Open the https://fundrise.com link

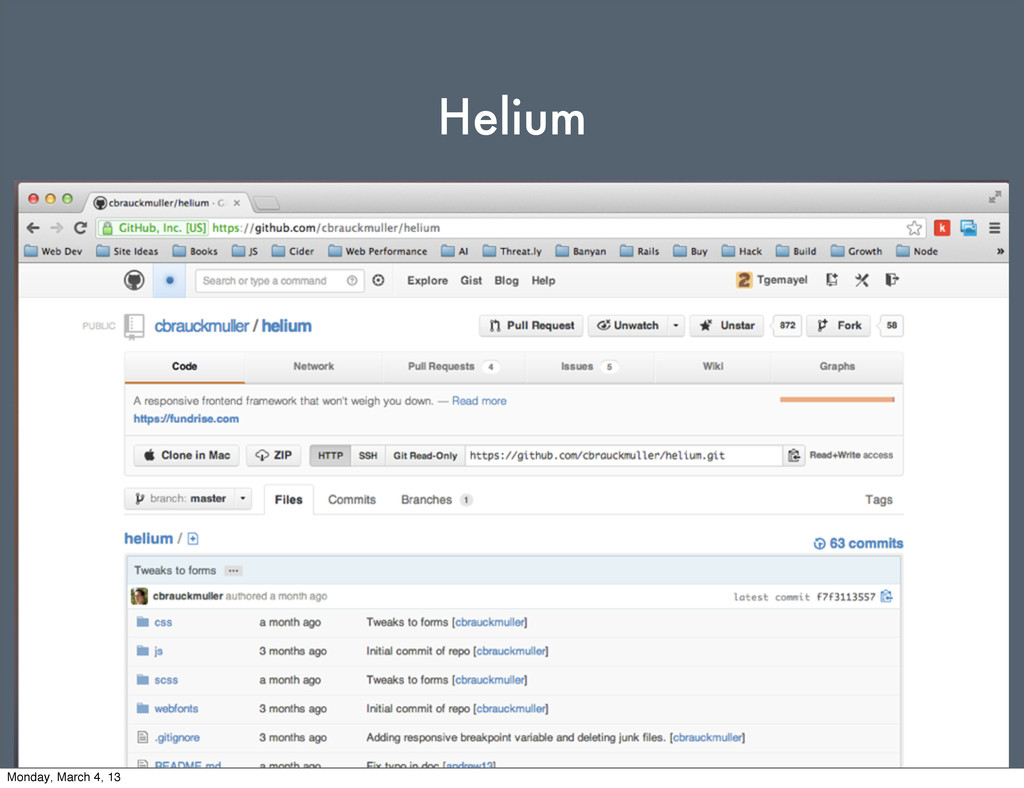[x=186, y=418]
